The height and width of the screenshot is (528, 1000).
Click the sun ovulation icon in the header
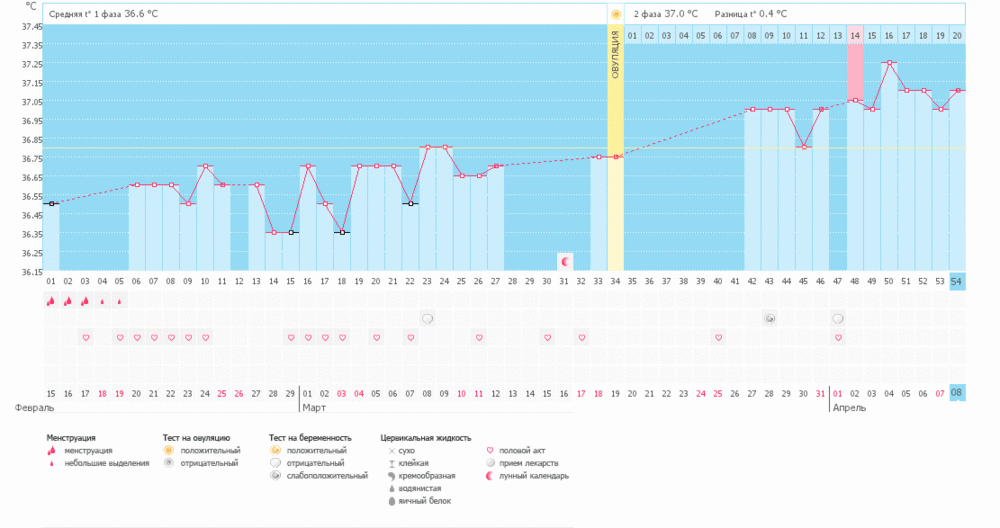pos(616,15)
